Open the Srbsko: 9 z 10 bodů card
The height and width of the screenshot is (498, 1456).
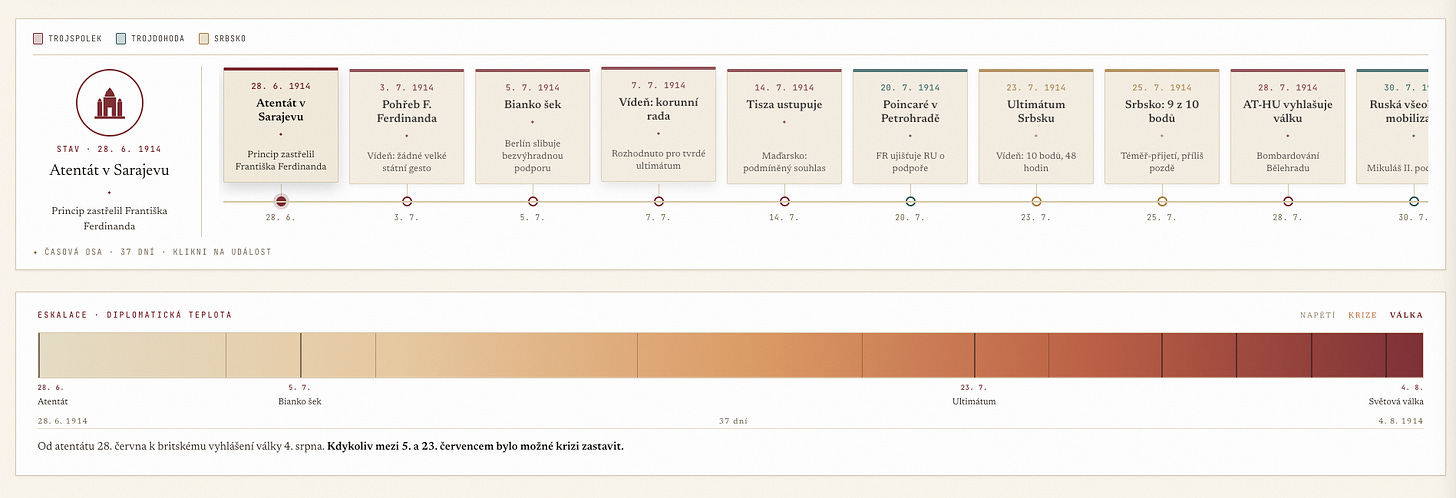click(1162, 126)
